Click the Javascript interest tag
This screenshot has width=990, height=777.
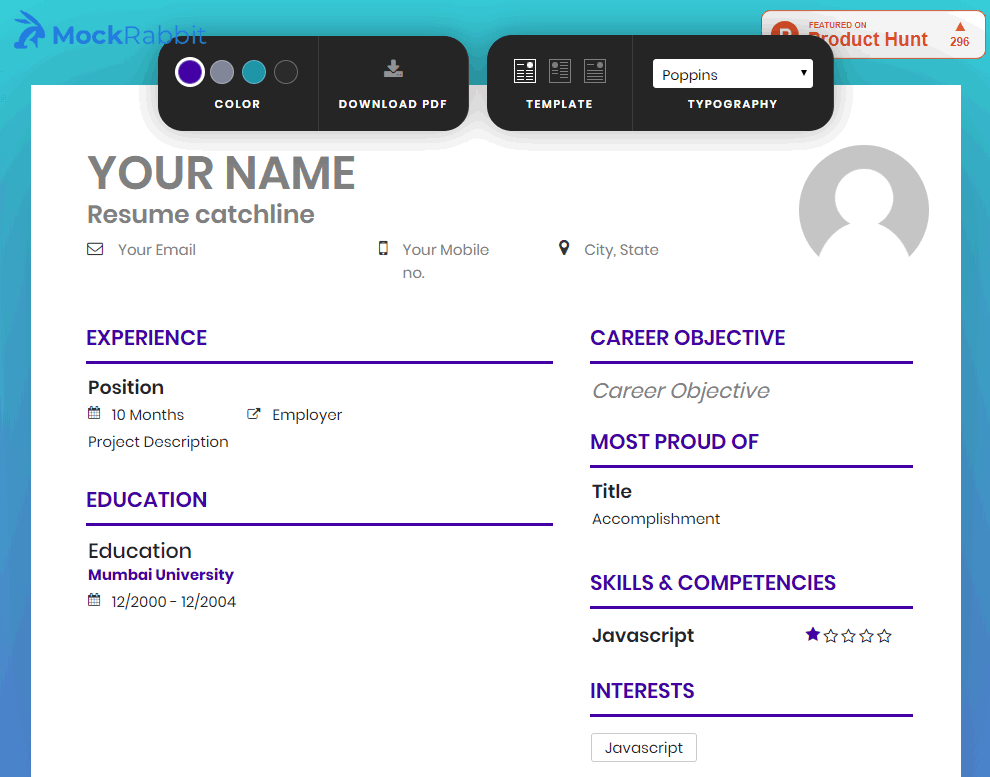tap(644, 748)
